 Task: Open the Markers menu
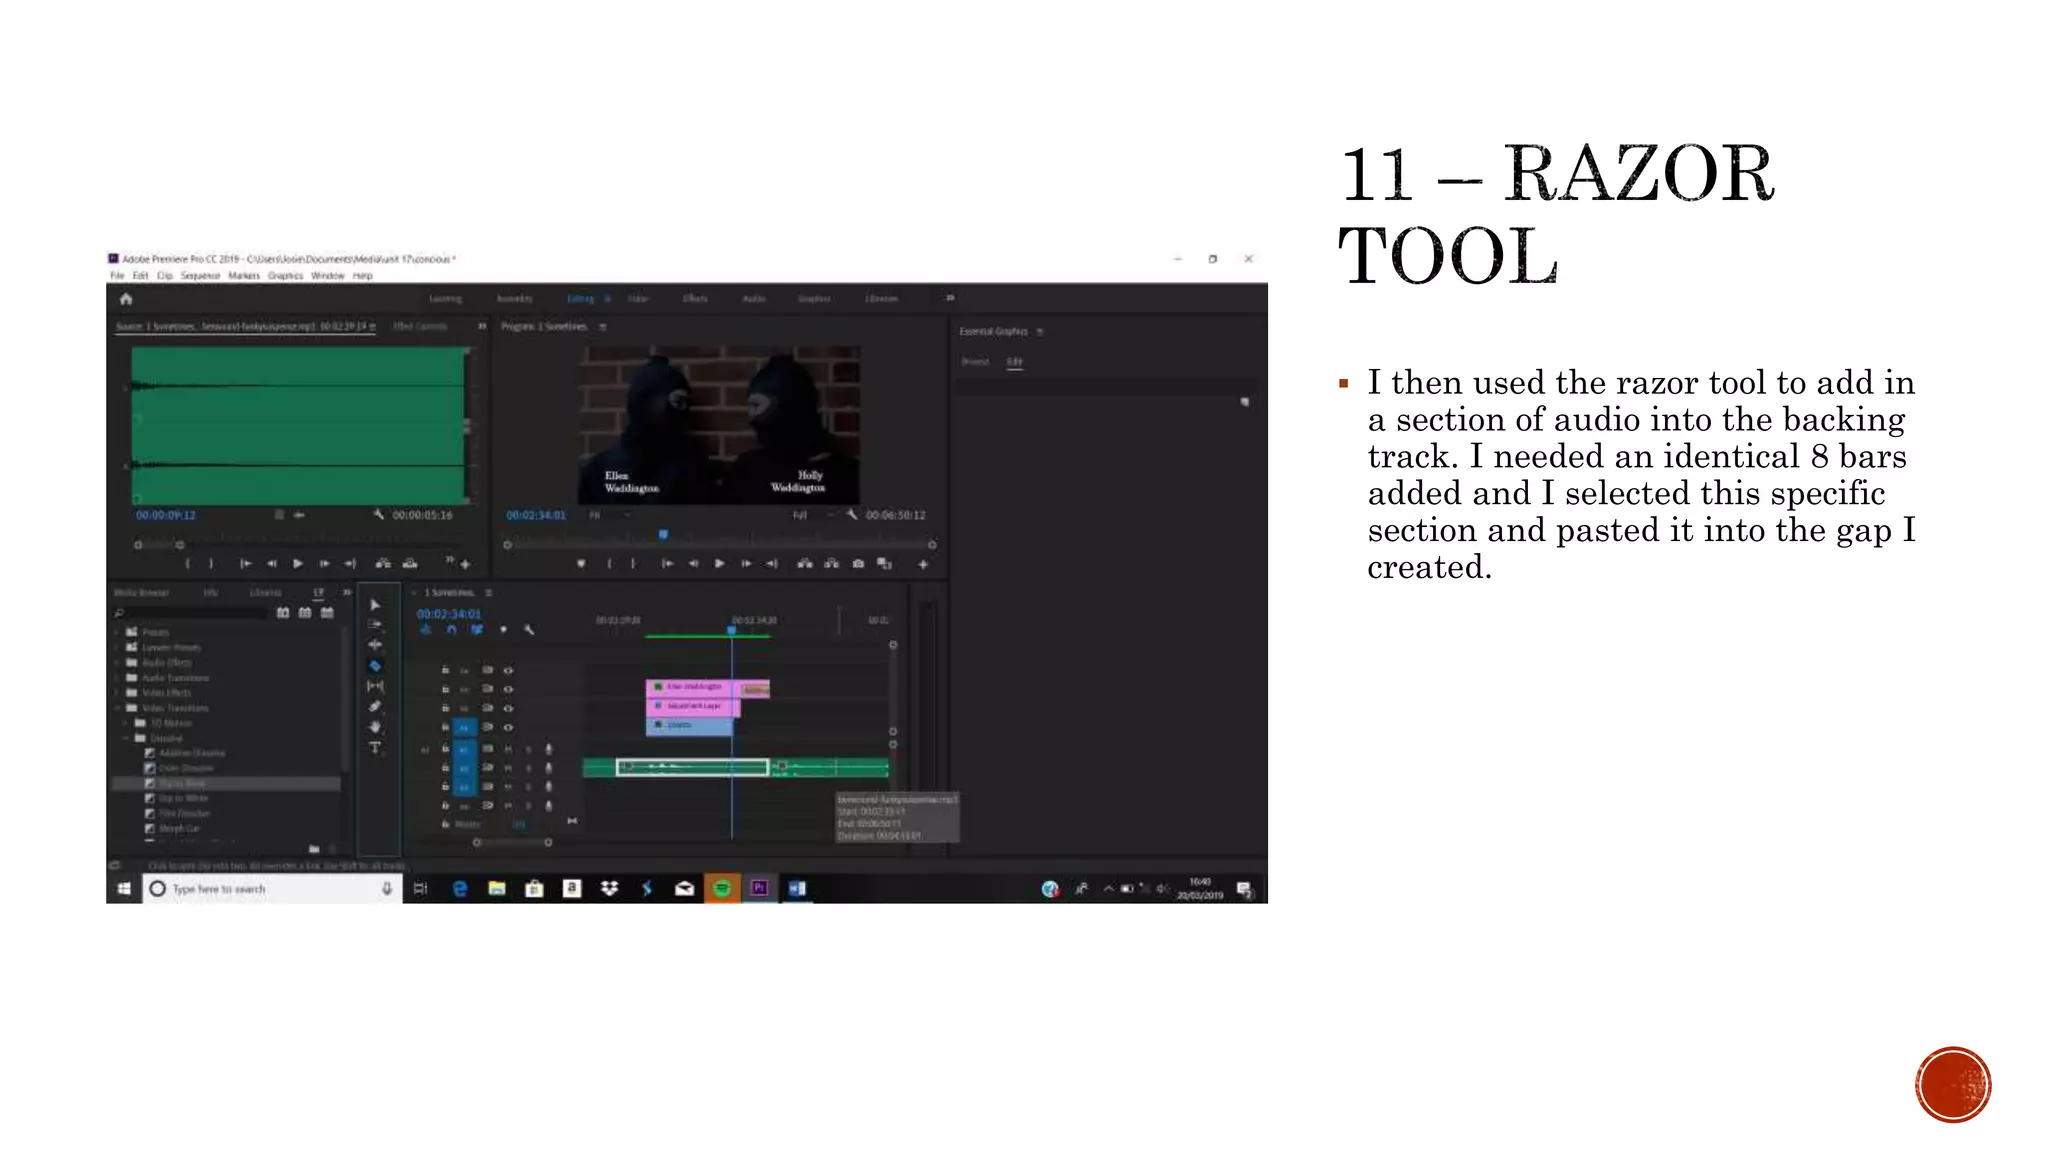tap(244, 276)
